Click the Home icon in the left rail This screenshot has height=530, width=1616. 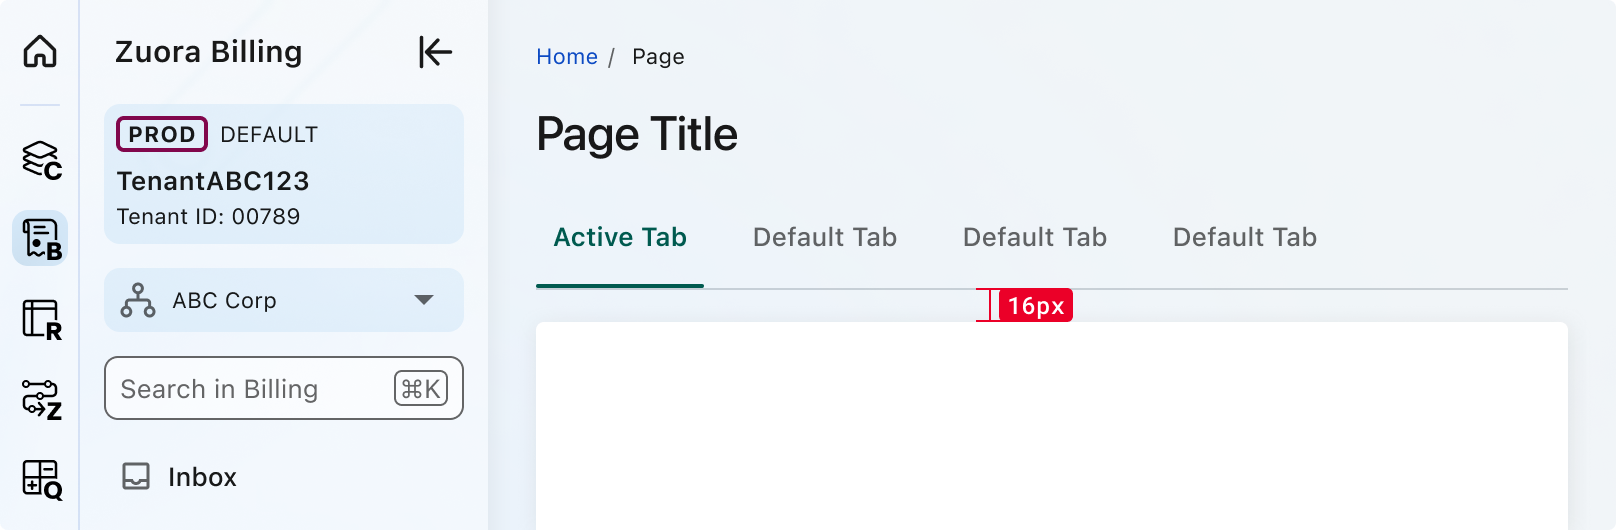40,51
